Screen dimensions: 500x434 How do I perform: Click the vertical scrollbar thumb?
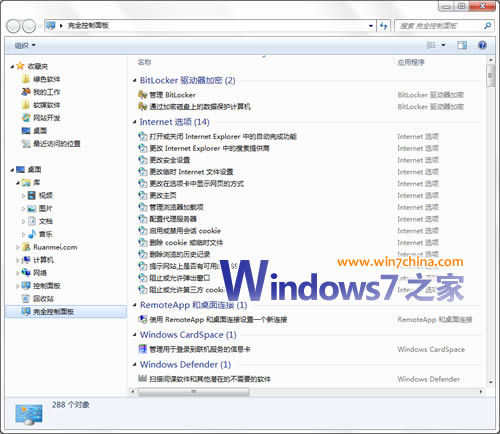(490, 76)
